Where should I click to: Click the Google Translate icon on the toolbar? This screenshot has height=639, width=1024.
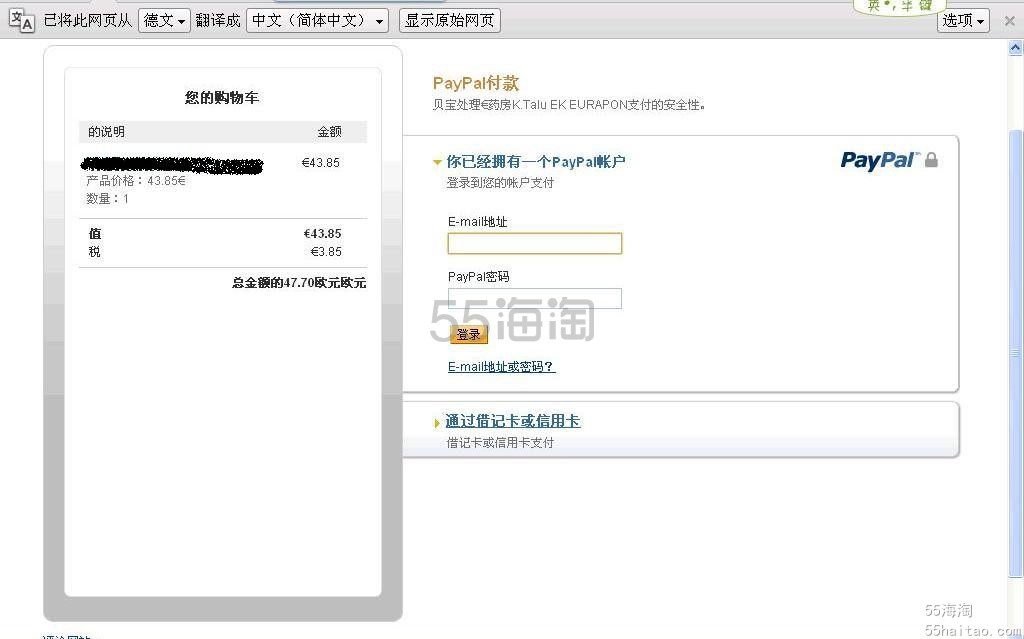click(20, 19)
